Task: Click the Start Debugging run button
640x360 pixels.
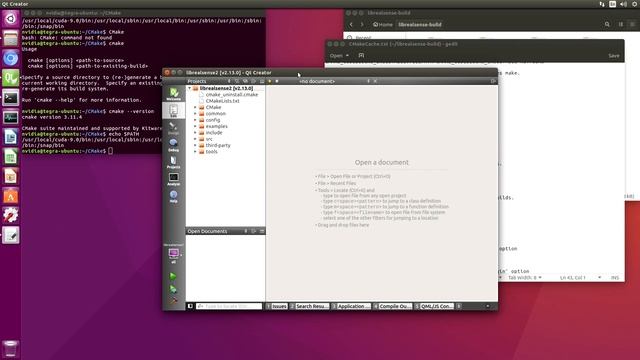Action: point(173,289)
